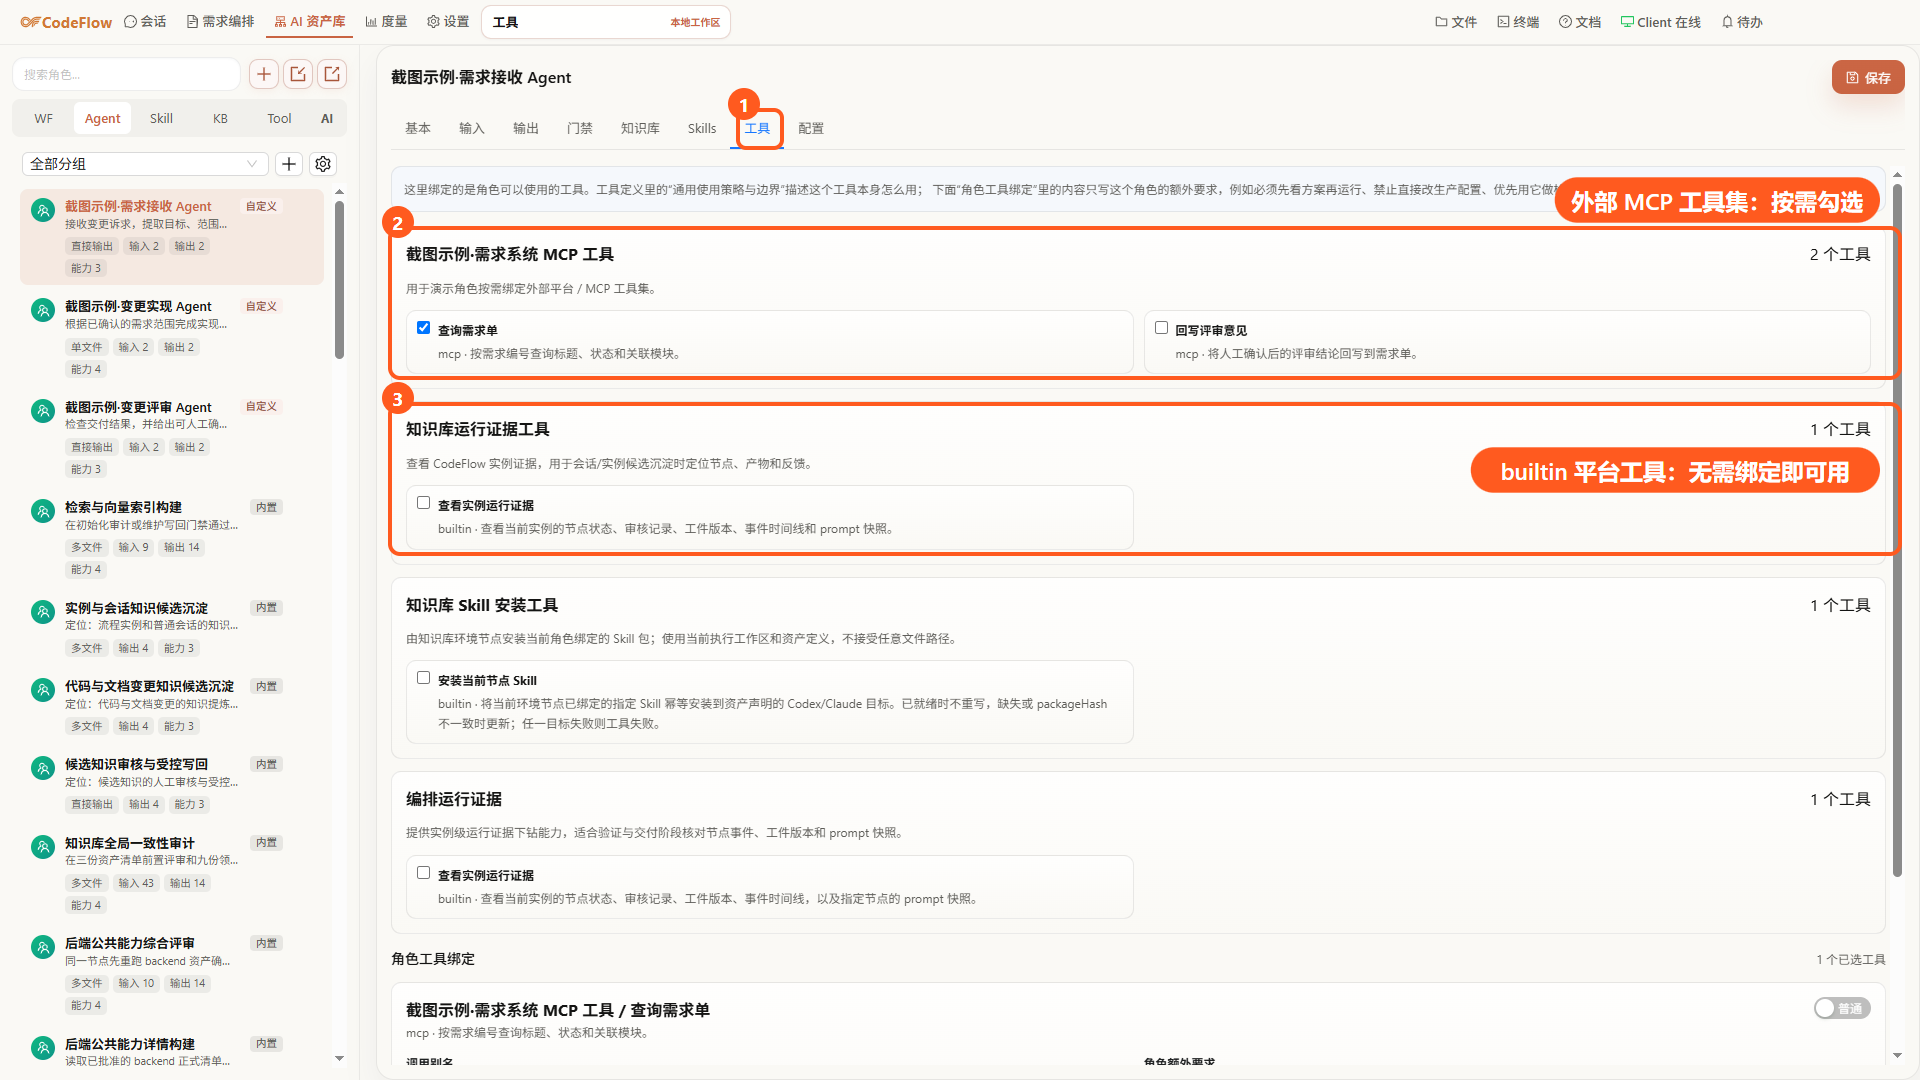Viewport: 1920px width, 1080px height.
Task: Click the CodeFlow logo
Action: tap(66, 22)
